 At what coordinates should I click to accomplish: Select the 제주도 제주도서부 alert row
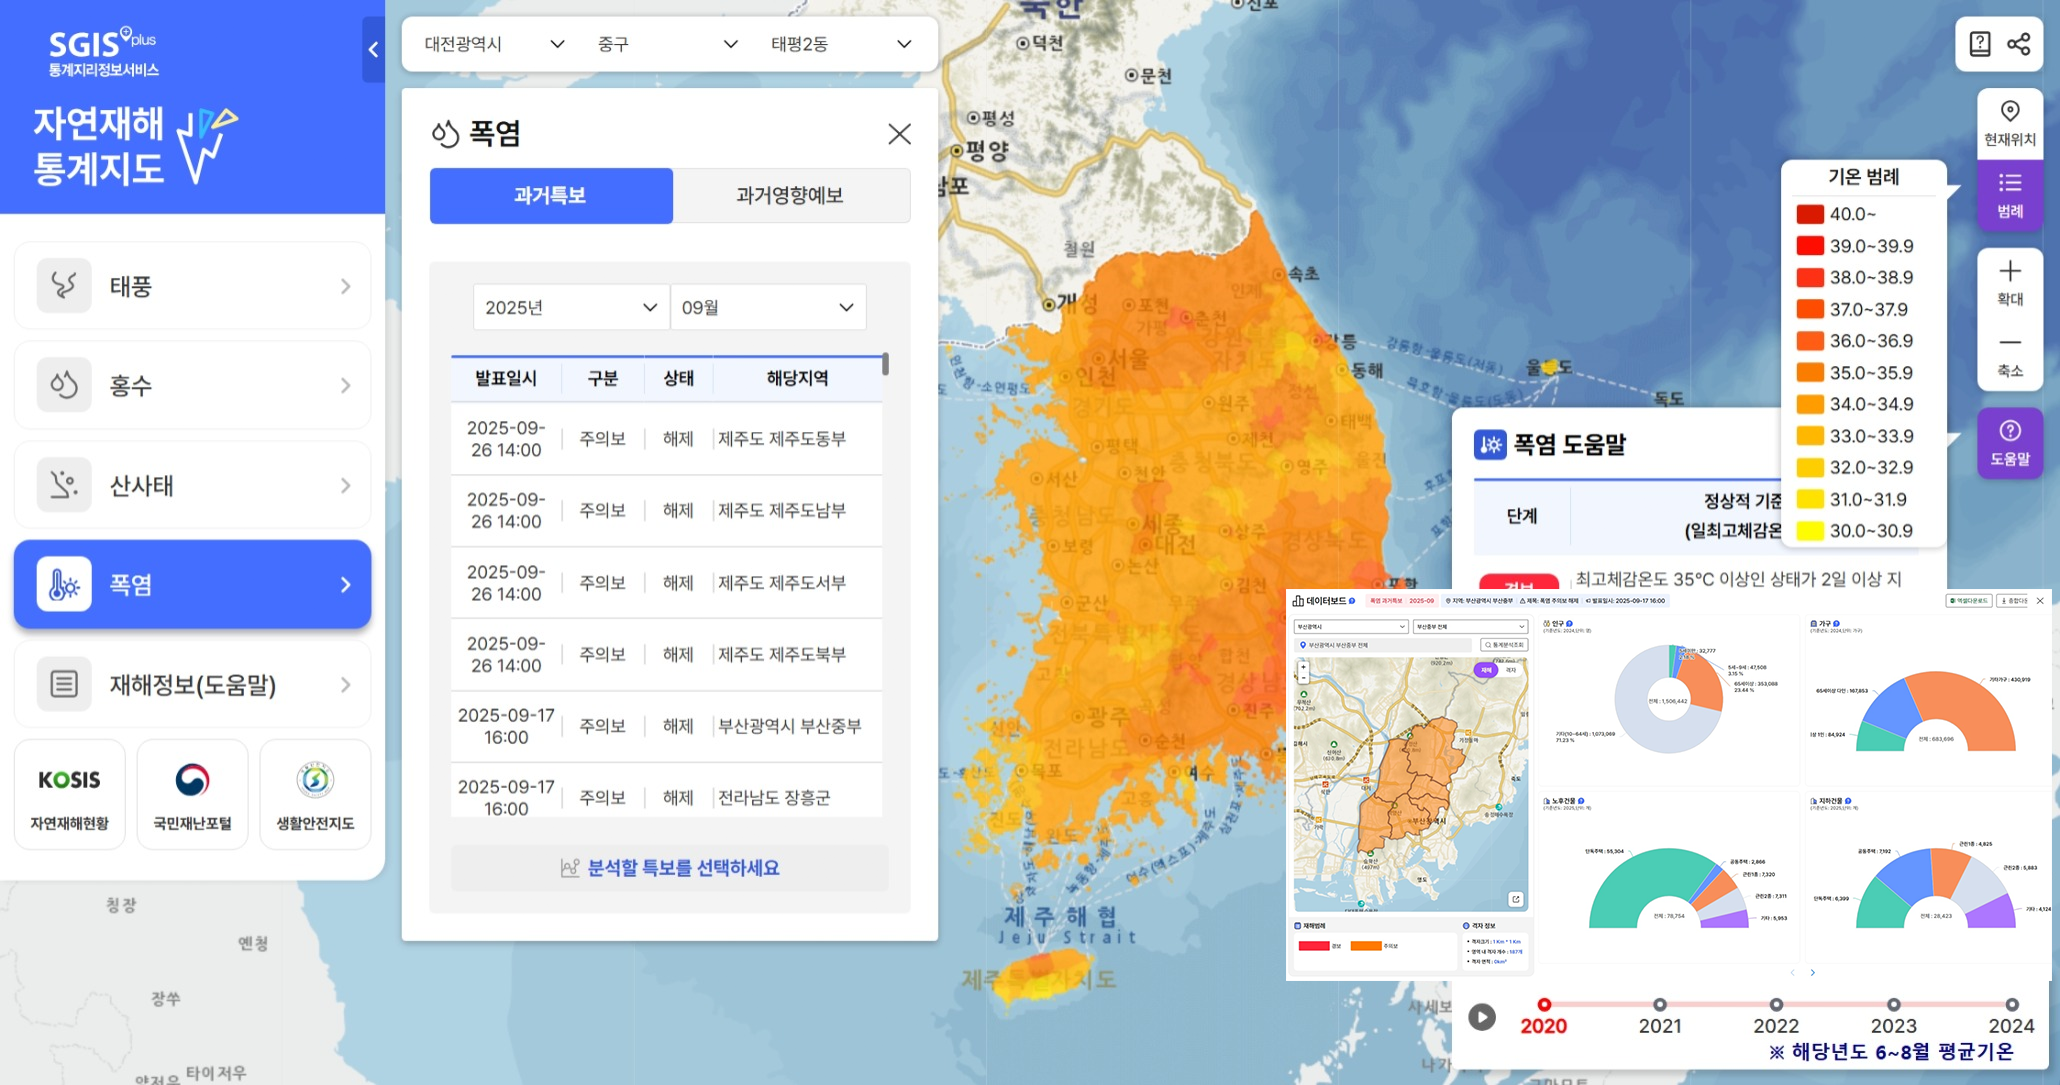[666, 582]
